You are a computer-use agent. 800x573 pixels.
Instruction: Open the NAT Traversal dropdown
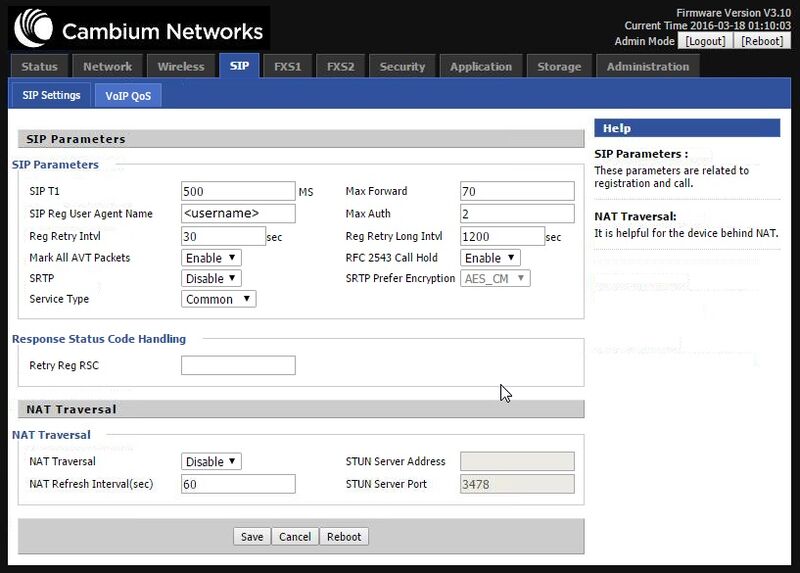point(211,462)
